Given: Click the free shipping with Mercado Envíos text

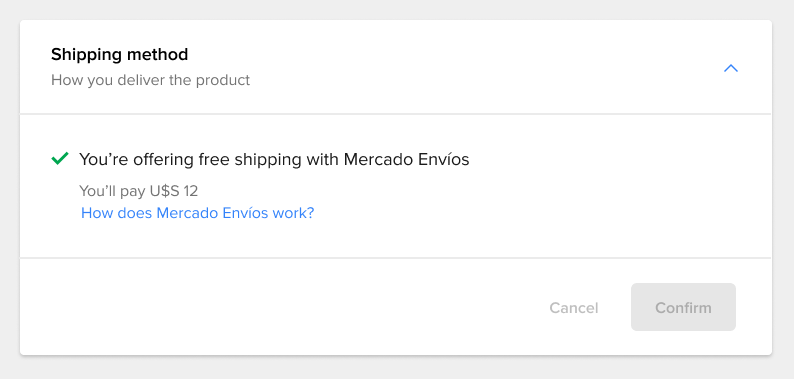Looking at the screenshot, I should [274, 160].
